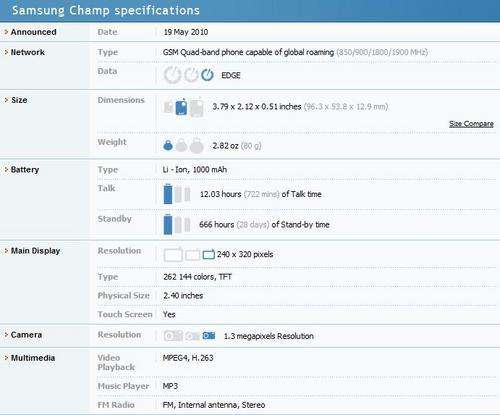
Task: Click the largest grey display resolution icon
Action: (173, 255)
